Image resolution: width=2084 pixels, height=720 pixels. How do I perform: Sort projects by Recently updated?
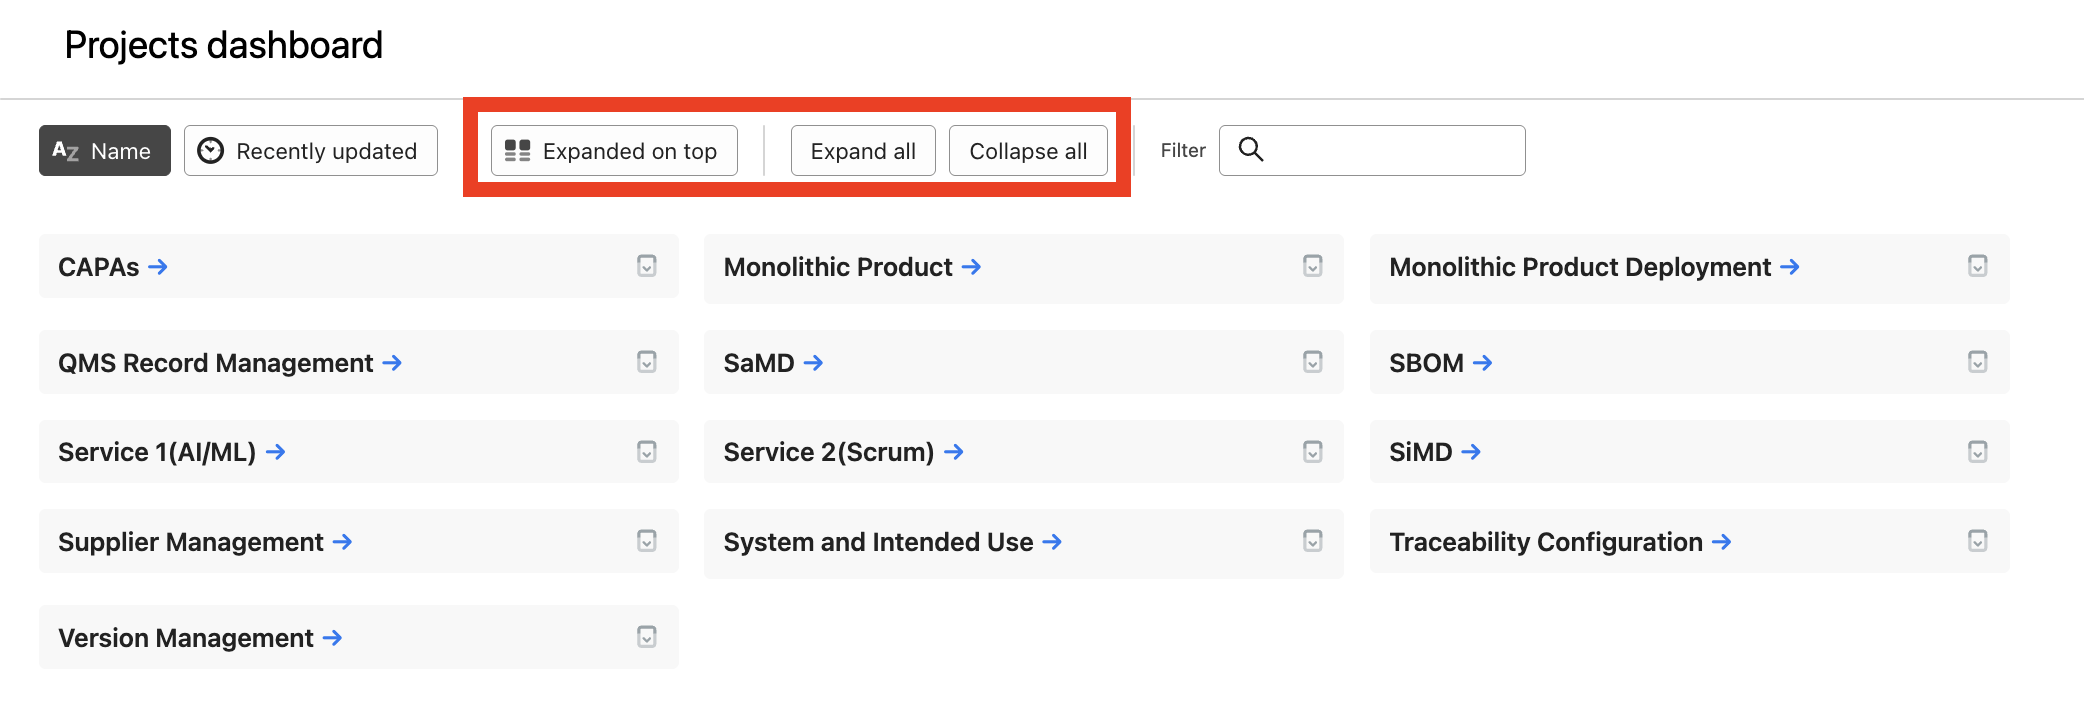311,151
